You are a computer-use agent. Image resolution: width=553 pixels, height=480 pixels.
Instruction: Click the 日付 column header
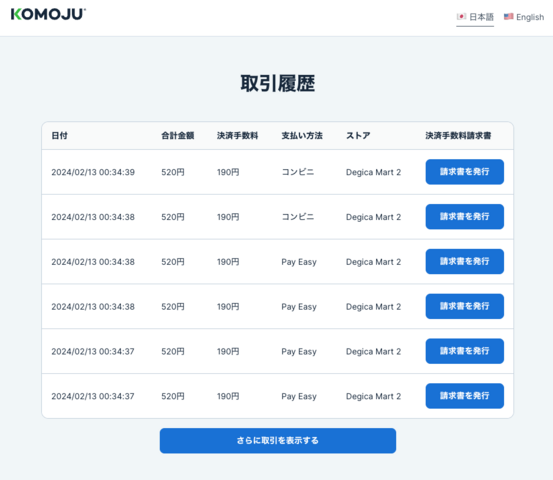tap(59, 136)
